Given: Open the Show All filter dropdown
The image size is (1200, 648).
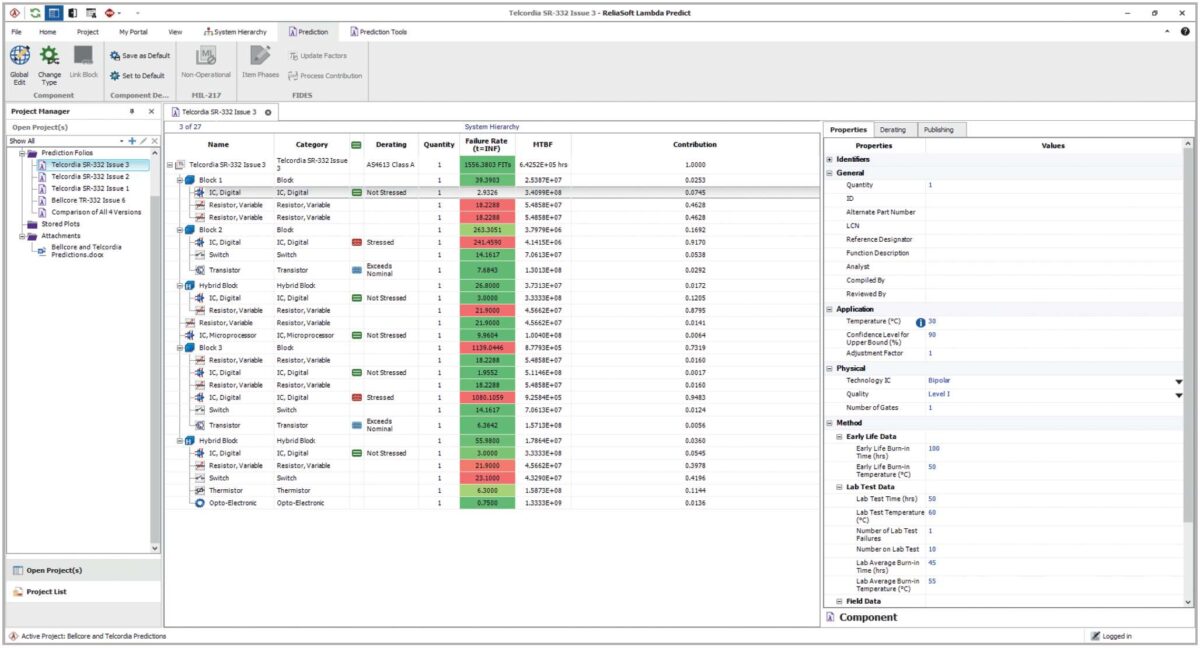Looking at the screenshot, I should 122,141.
